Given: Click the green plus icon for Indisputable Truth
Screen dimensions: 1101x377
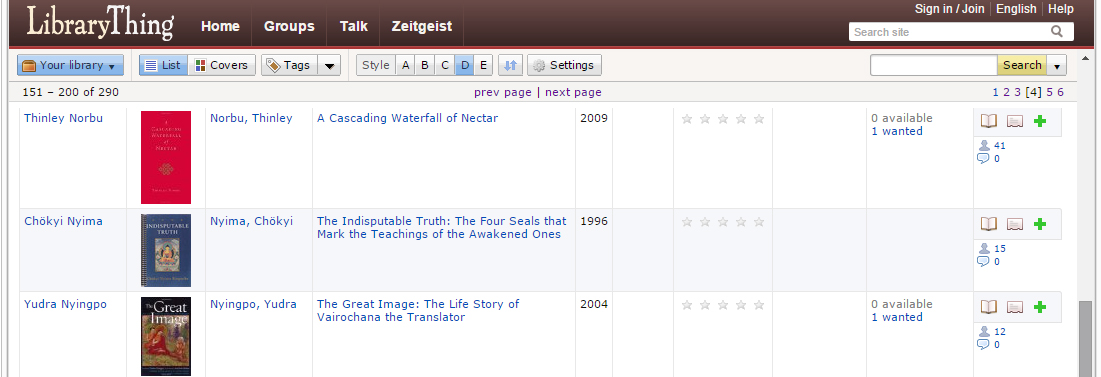Looking at the screenshot, I should [1040, 224].
